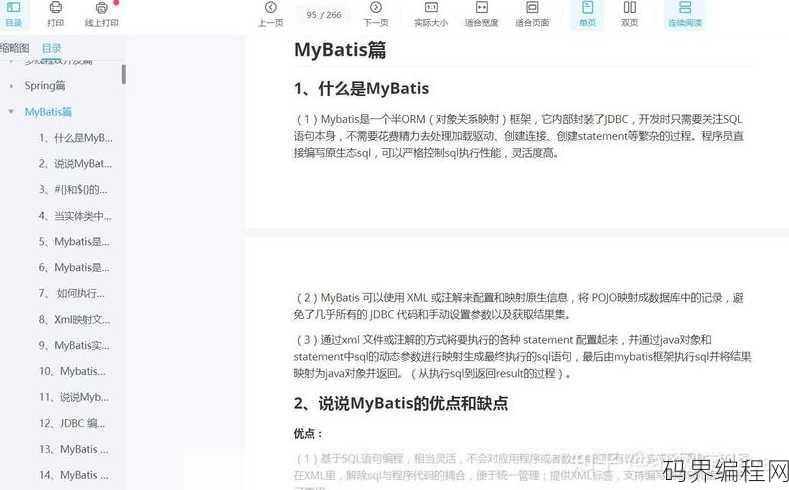Toggle 连续阅读 continuous reading mode
This screenshot has width=789, height=490.
click(x=685, y=14)
